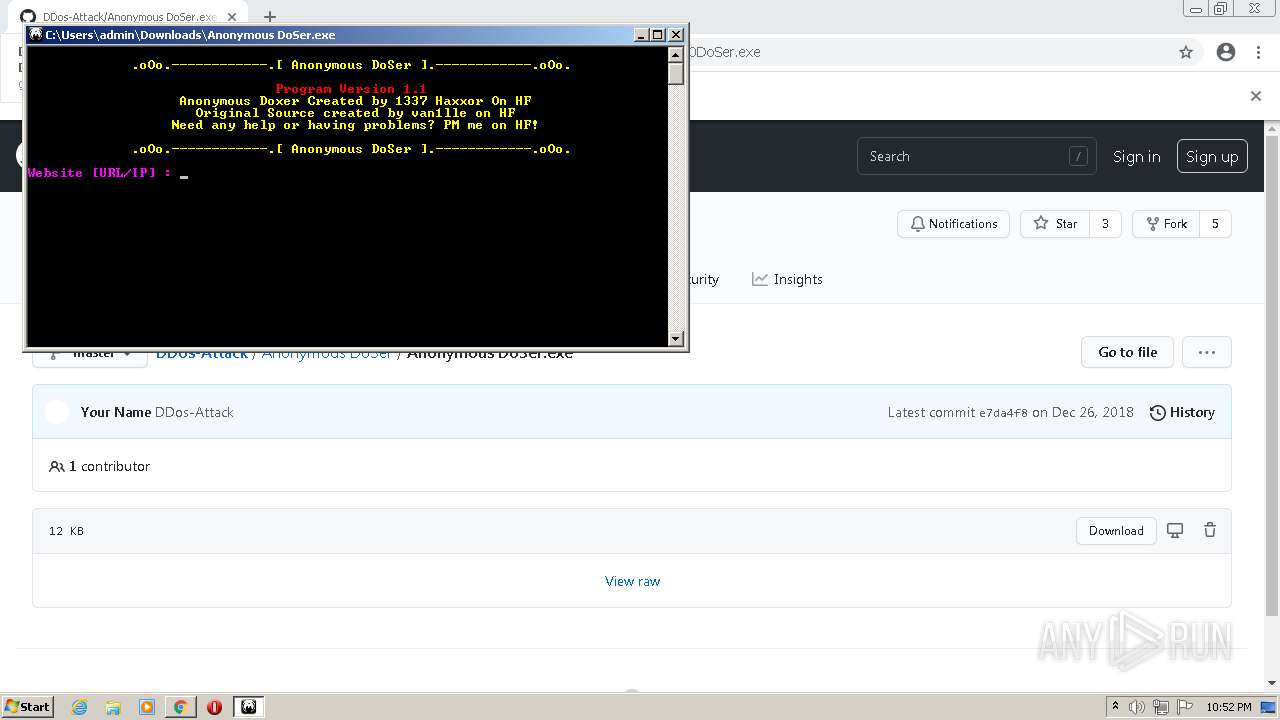The height and width of the screenshot is (720, 1280).
Task: Click the Sign up button
Action: tap(1212, 156)
